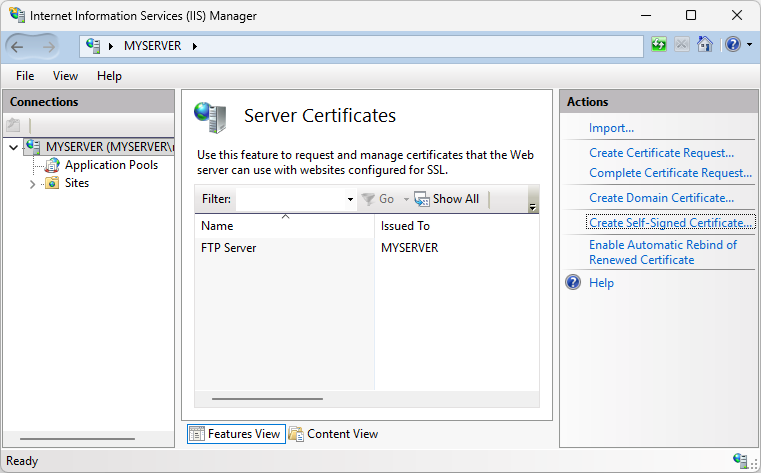This screenshot has height=473, width=761.
Task: Click the Home icon in toolbar
Action: tap(705, 45)
